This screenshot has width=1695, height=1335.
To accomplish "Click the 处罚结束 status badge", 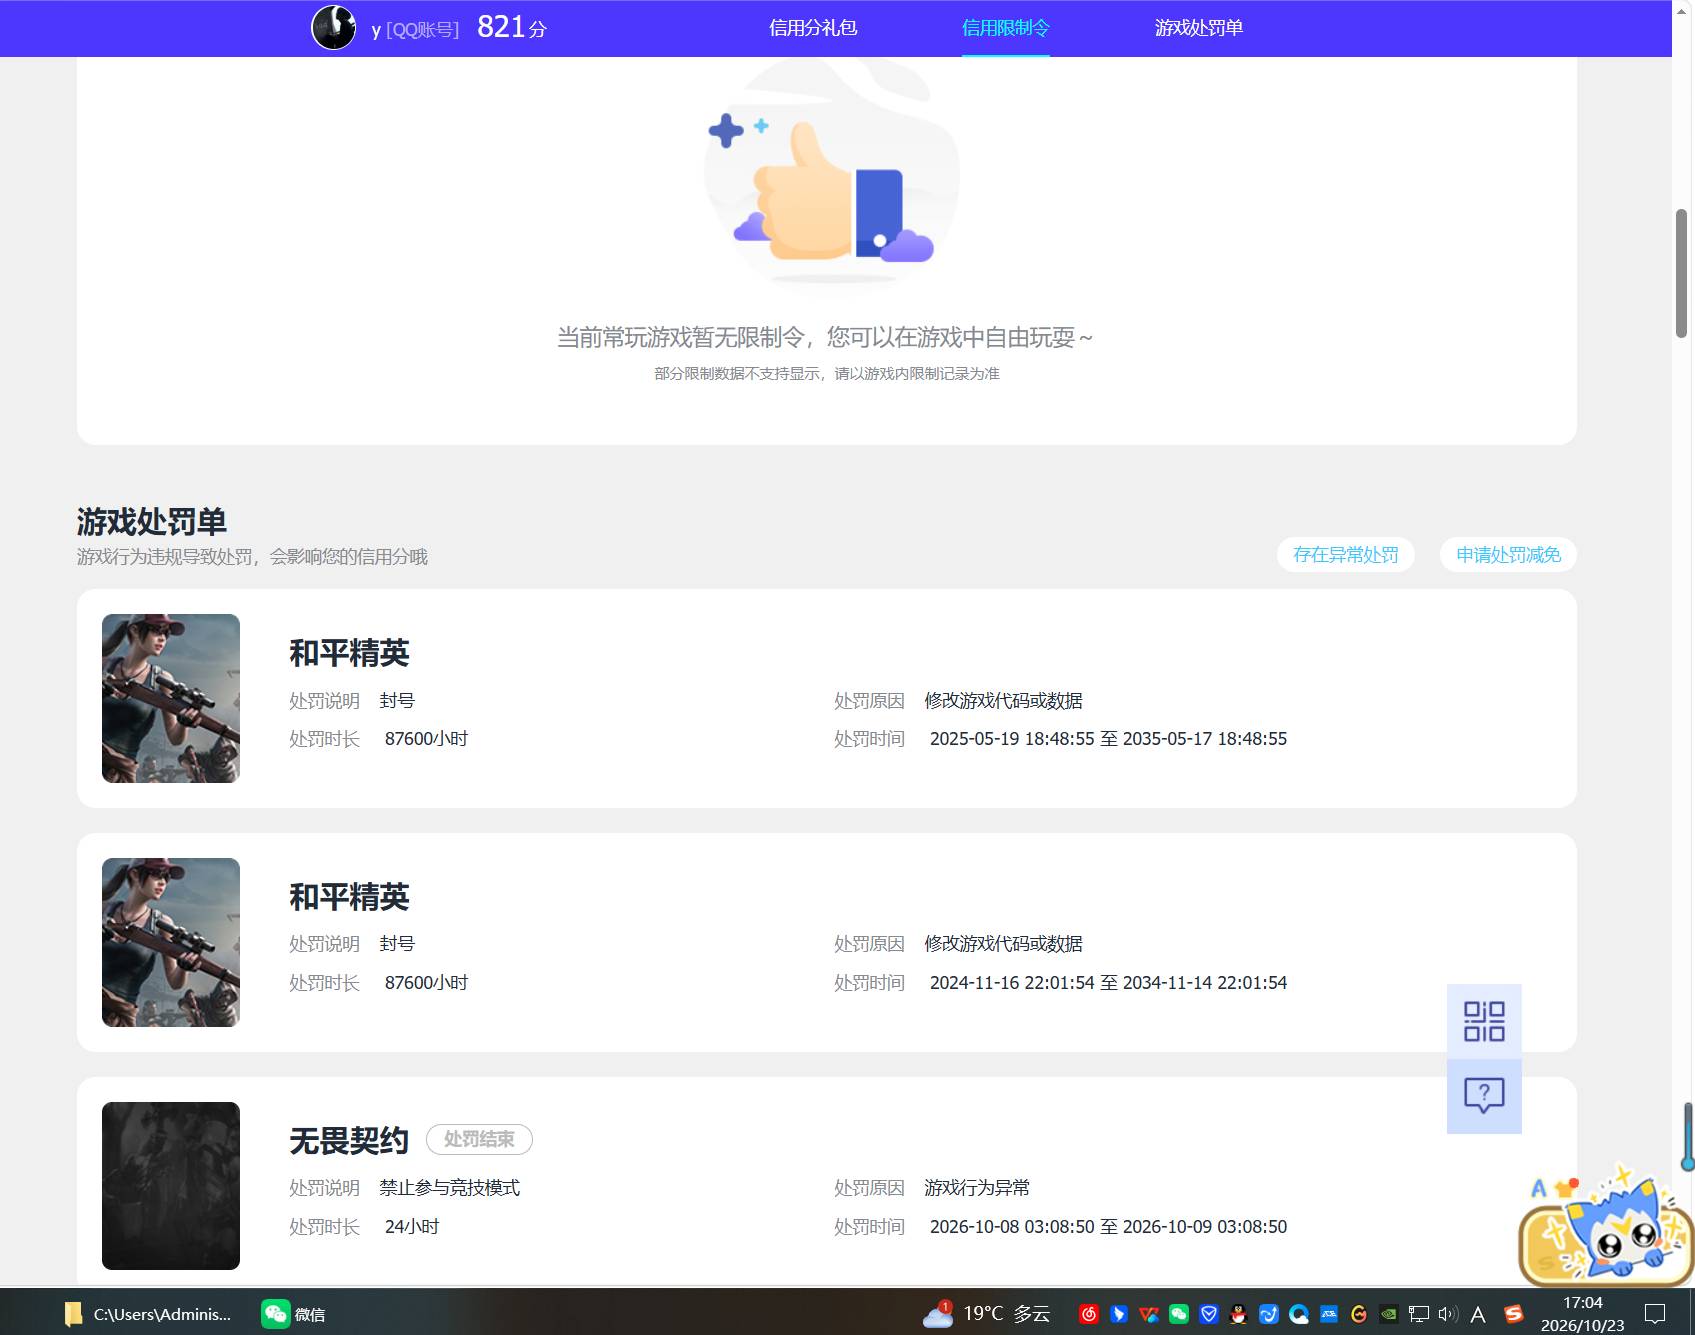I will 479,1140.
